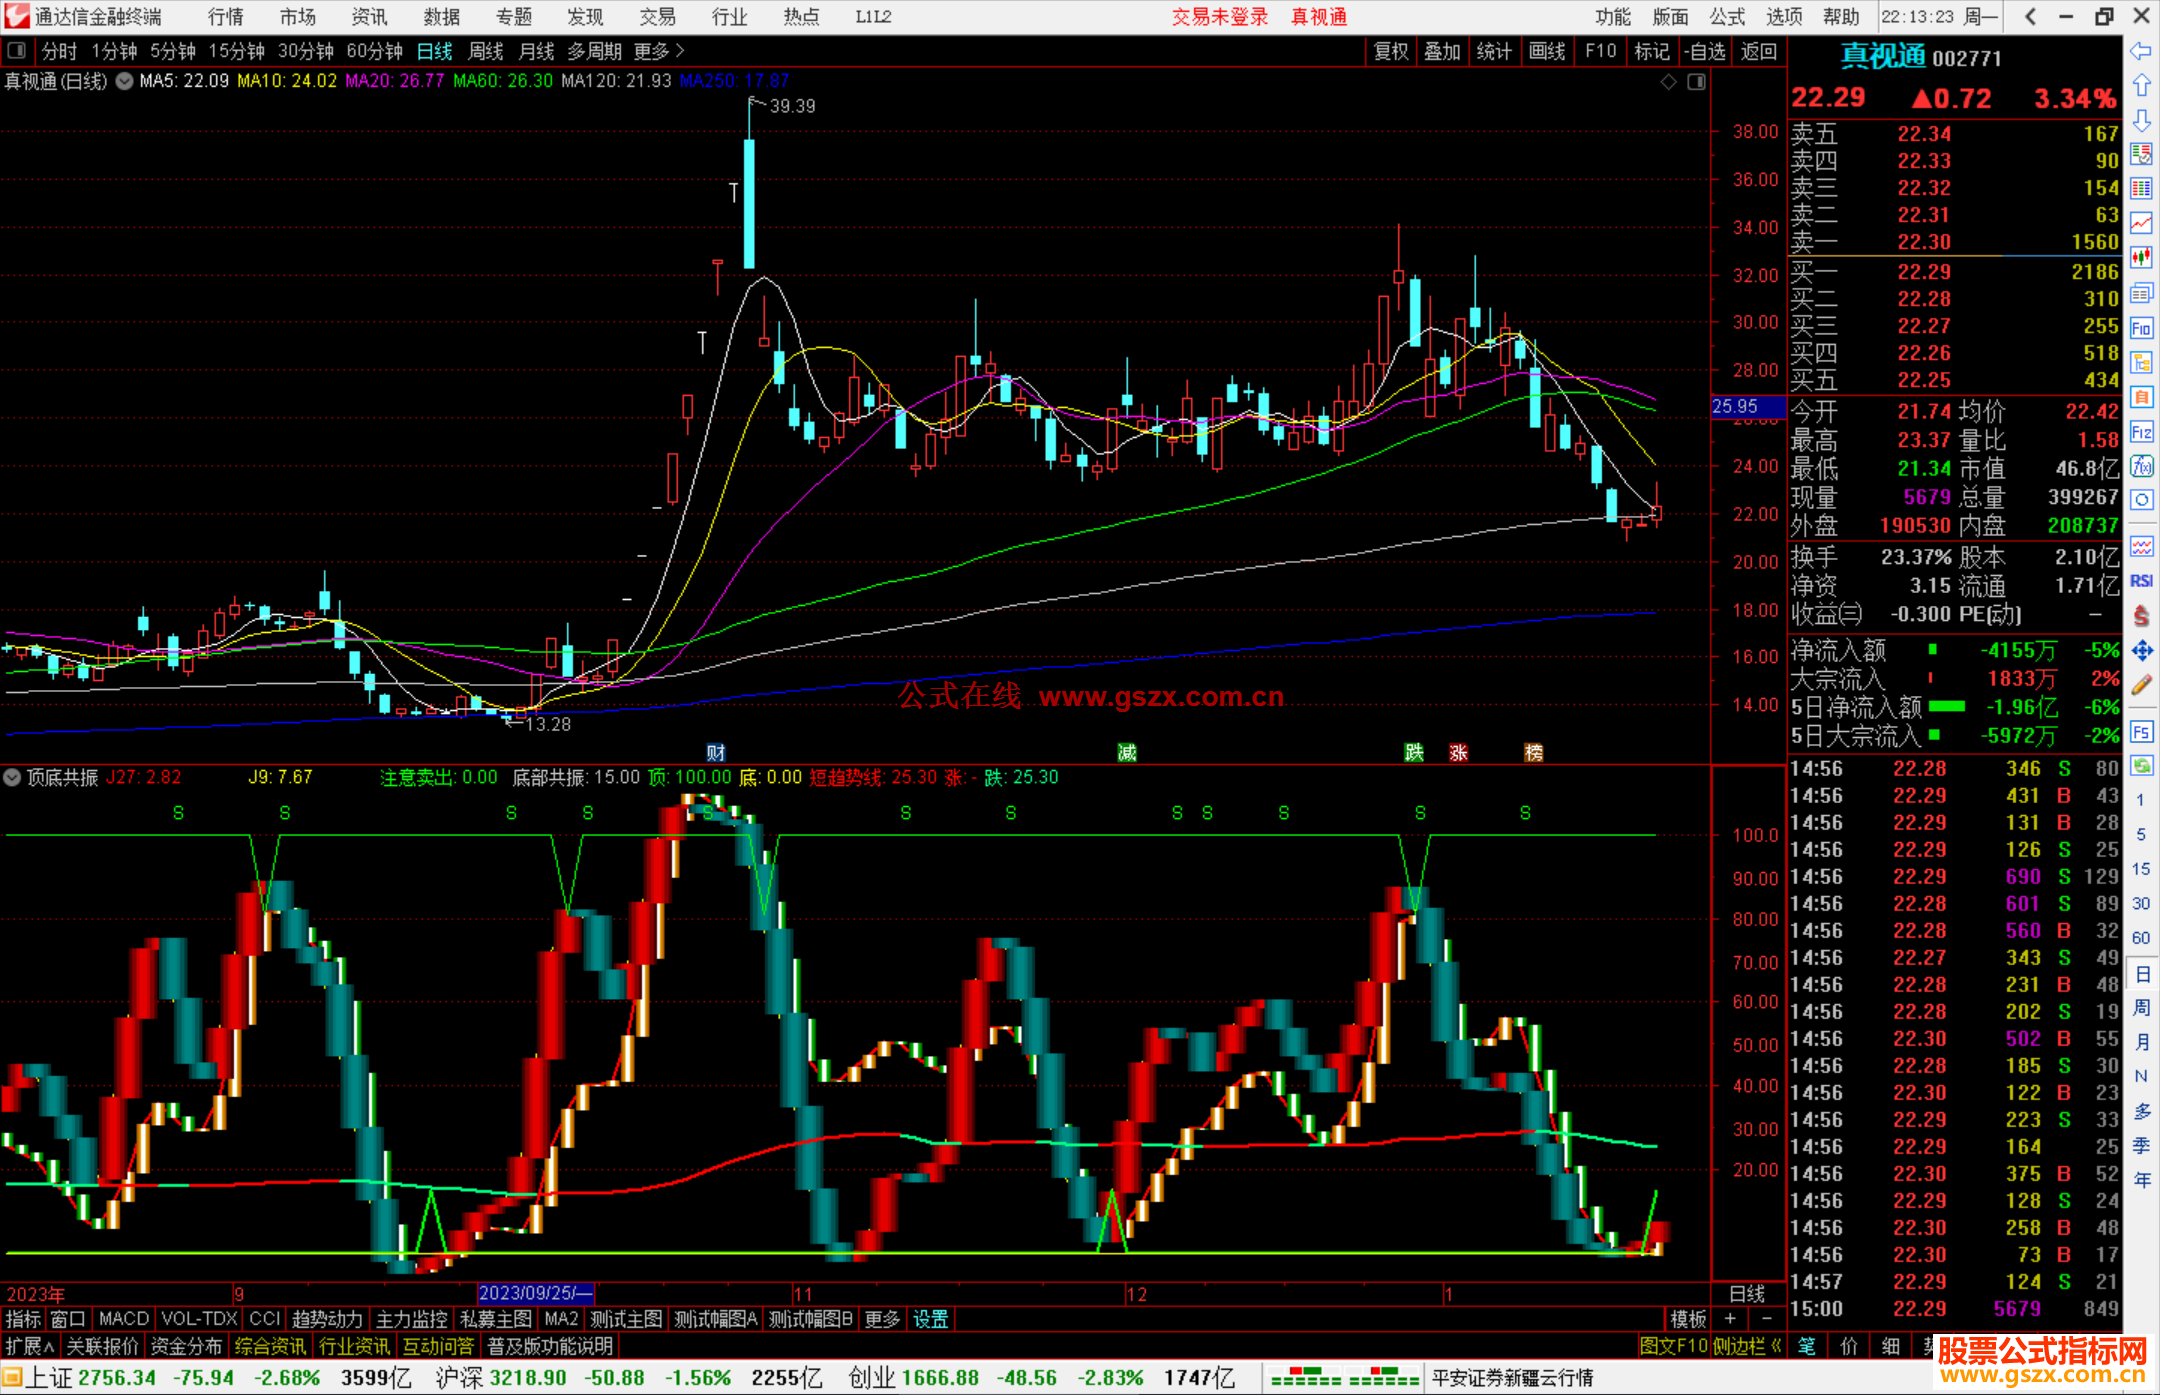Viewport: 2160px width, 1395px height.
Task: Click the candlestick chart sidebar icon
Action: (x=2141, y=258)
